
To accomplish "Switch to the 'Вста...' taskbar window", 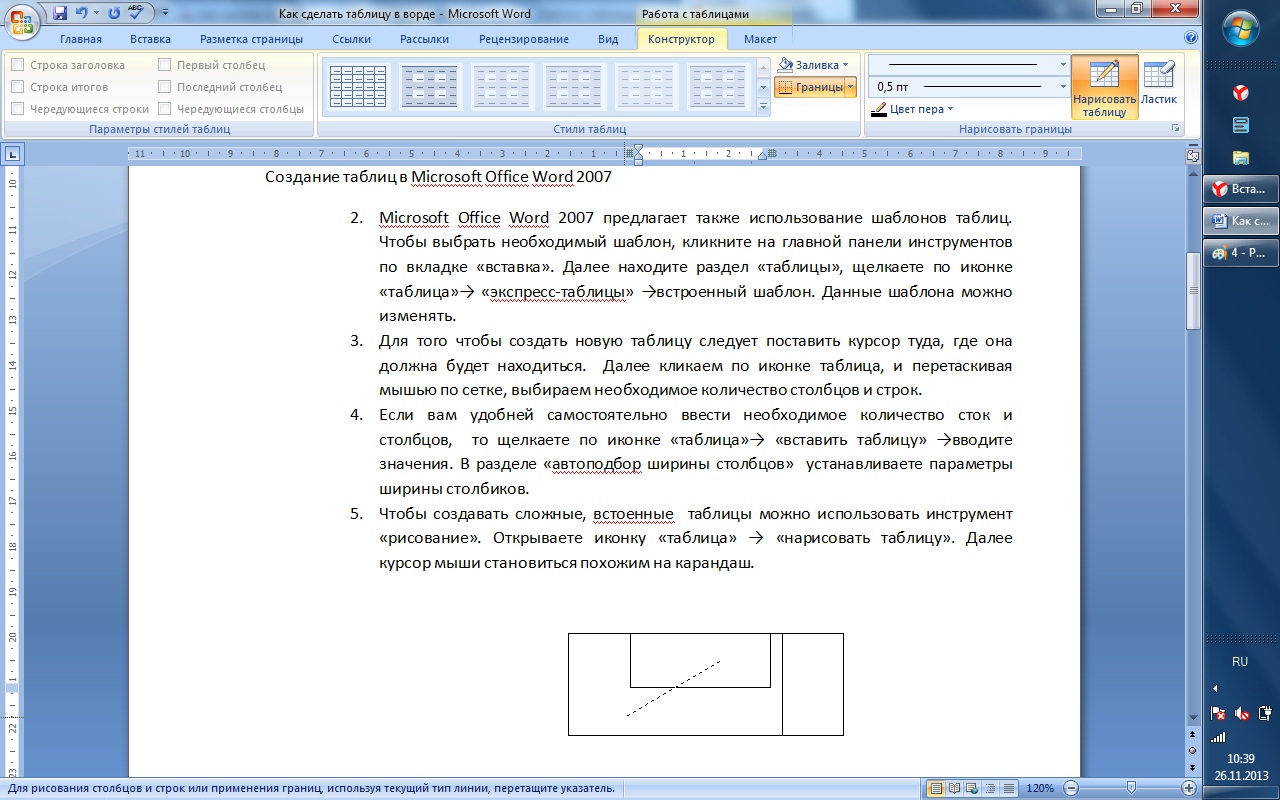I will (1241, 188).
